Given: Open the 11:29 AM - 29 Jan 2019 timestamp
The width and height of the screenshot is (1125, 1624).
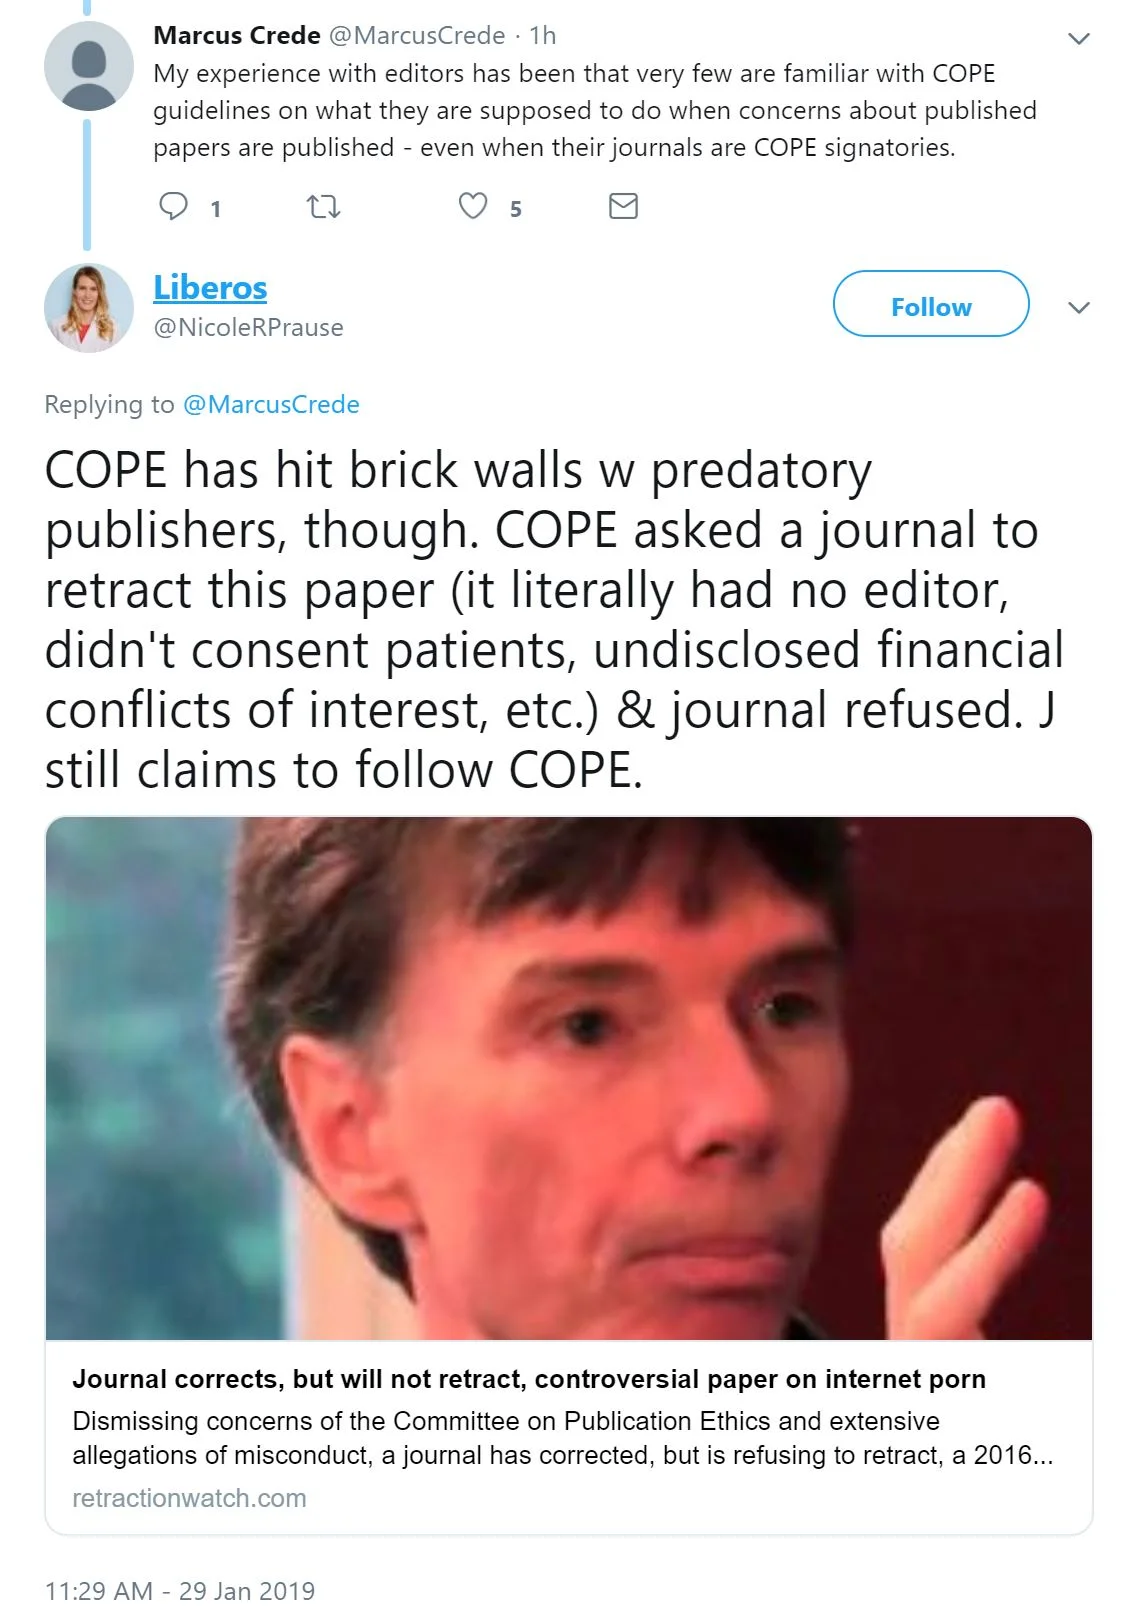Looking at the screenshot, I should click(180, 1590).
